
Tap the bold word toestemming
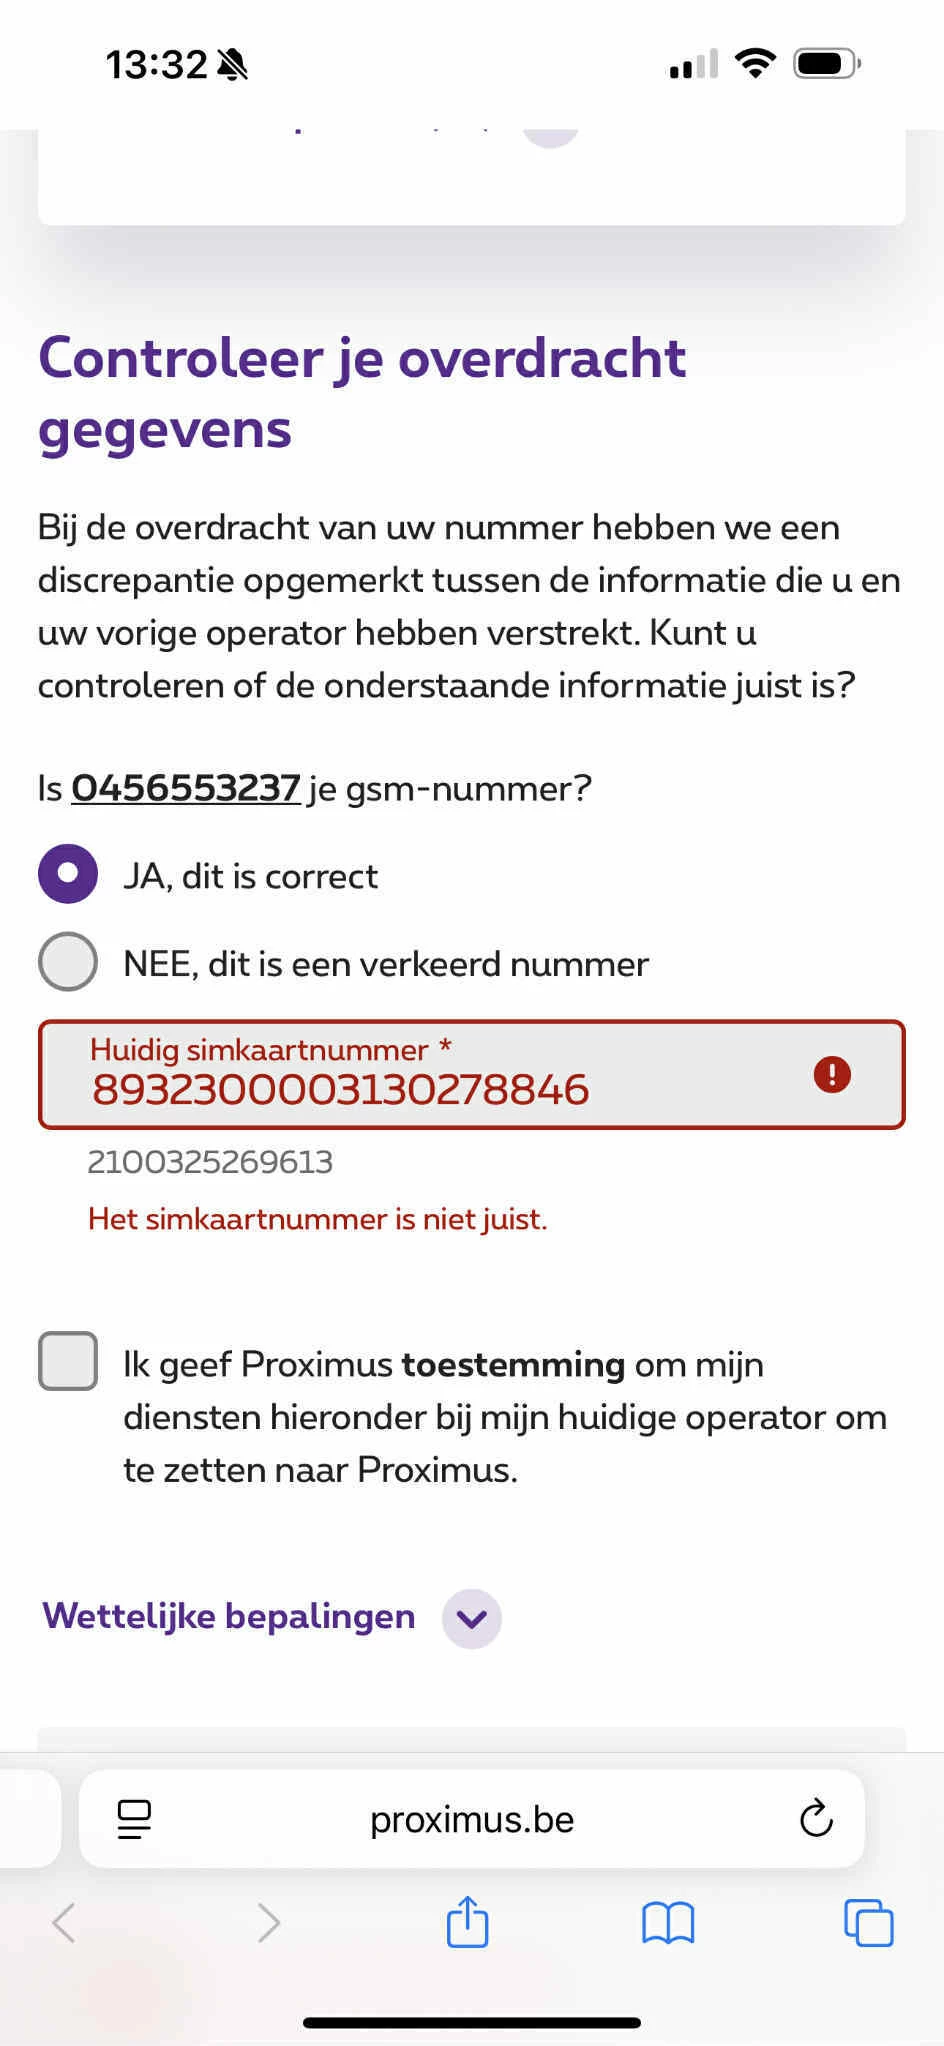click(x=513, y=1364)
